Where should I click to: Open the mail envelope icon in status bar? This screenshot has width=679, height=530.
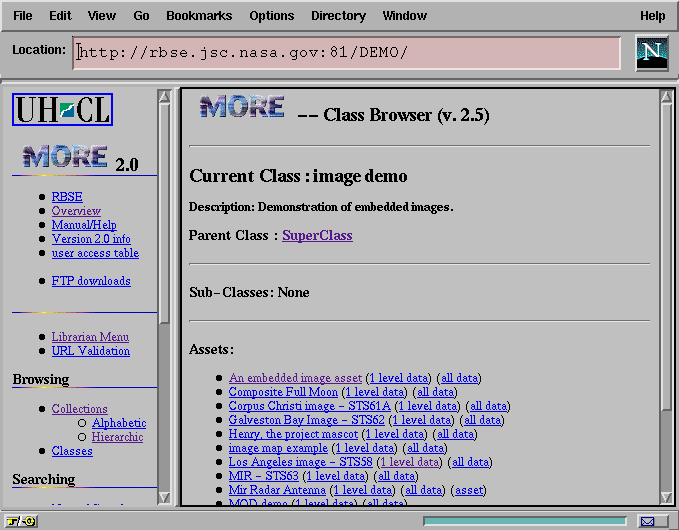648,521
